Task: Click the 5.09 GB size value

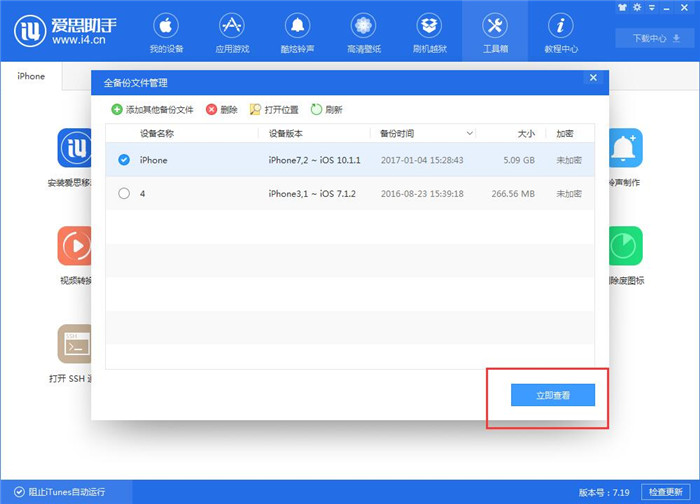Action: [519, 160]
